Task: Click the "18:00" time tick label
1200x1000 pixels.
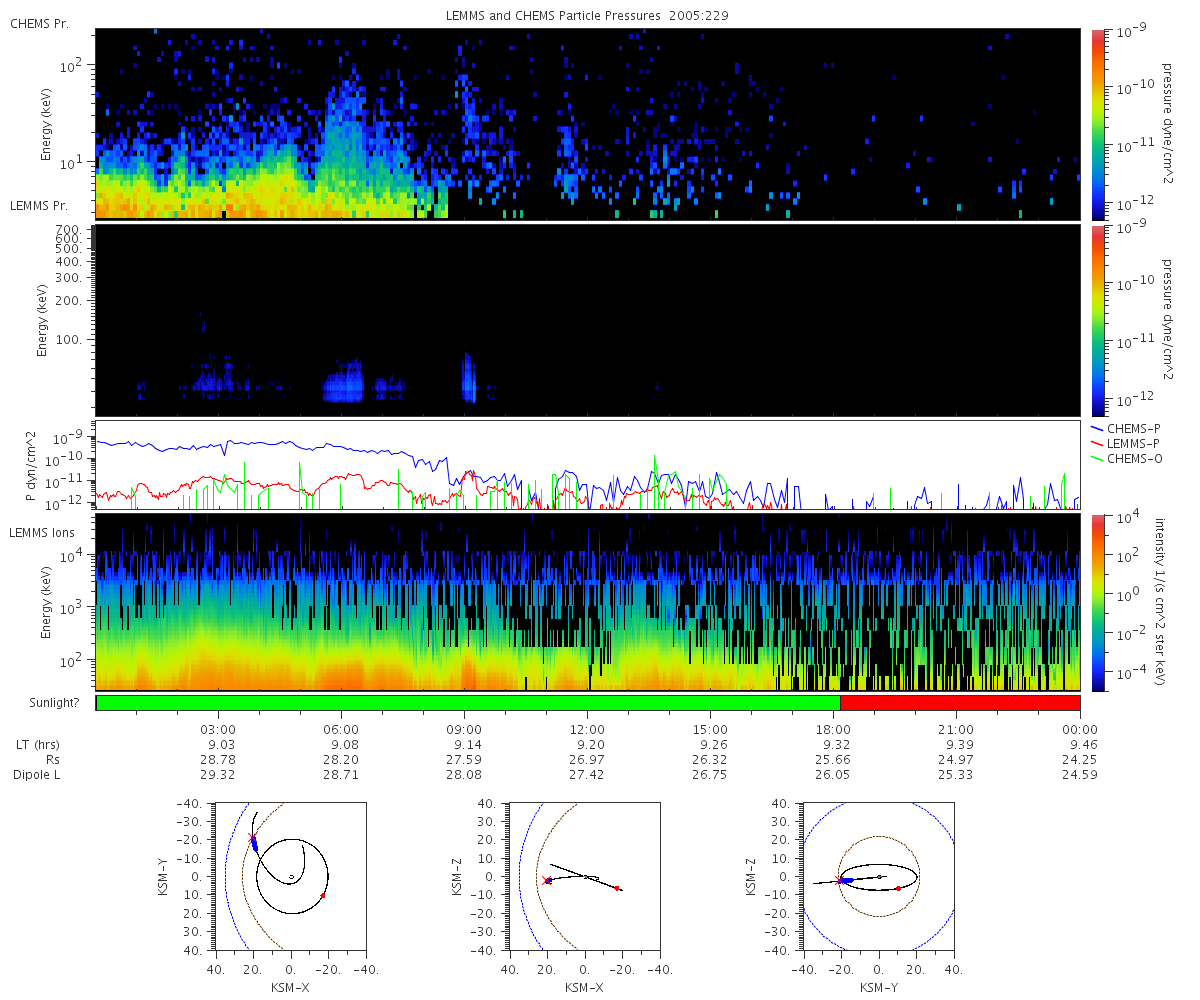Action: tap(834, 730)
